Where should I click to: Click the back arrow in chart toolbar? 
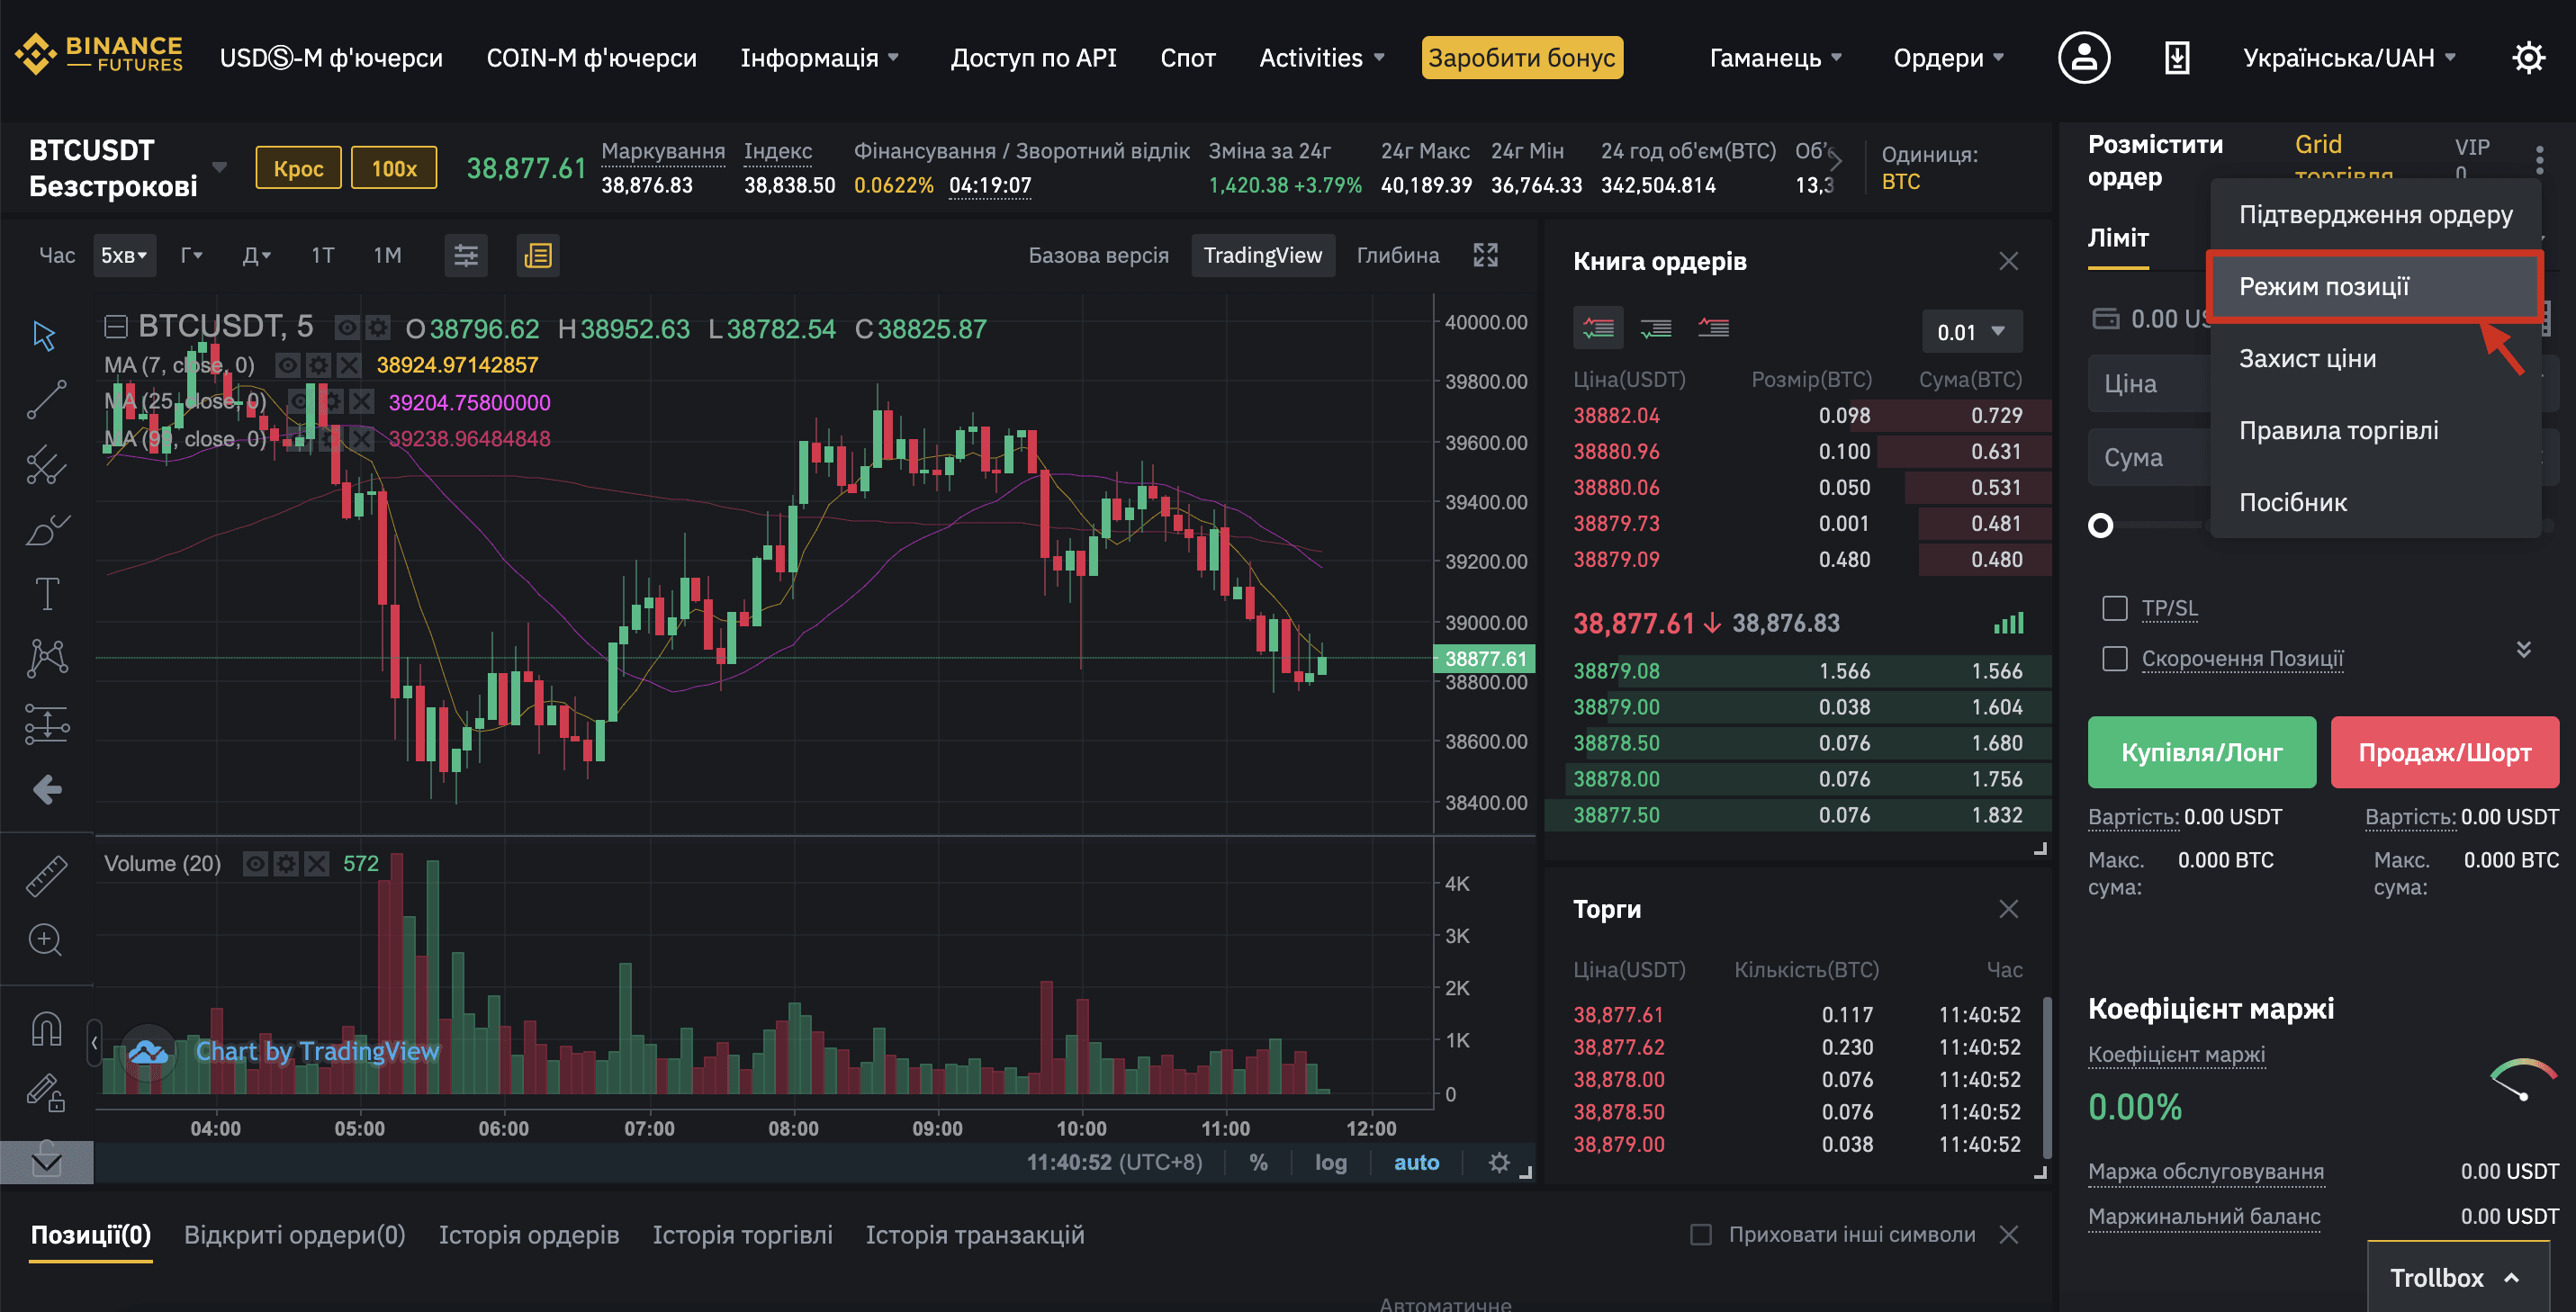(47, 790)
